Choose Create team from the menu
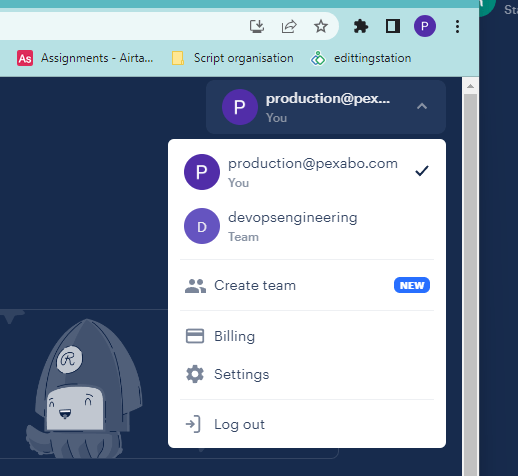The width and height of the screenshot is (518, 476). (307, 285)
